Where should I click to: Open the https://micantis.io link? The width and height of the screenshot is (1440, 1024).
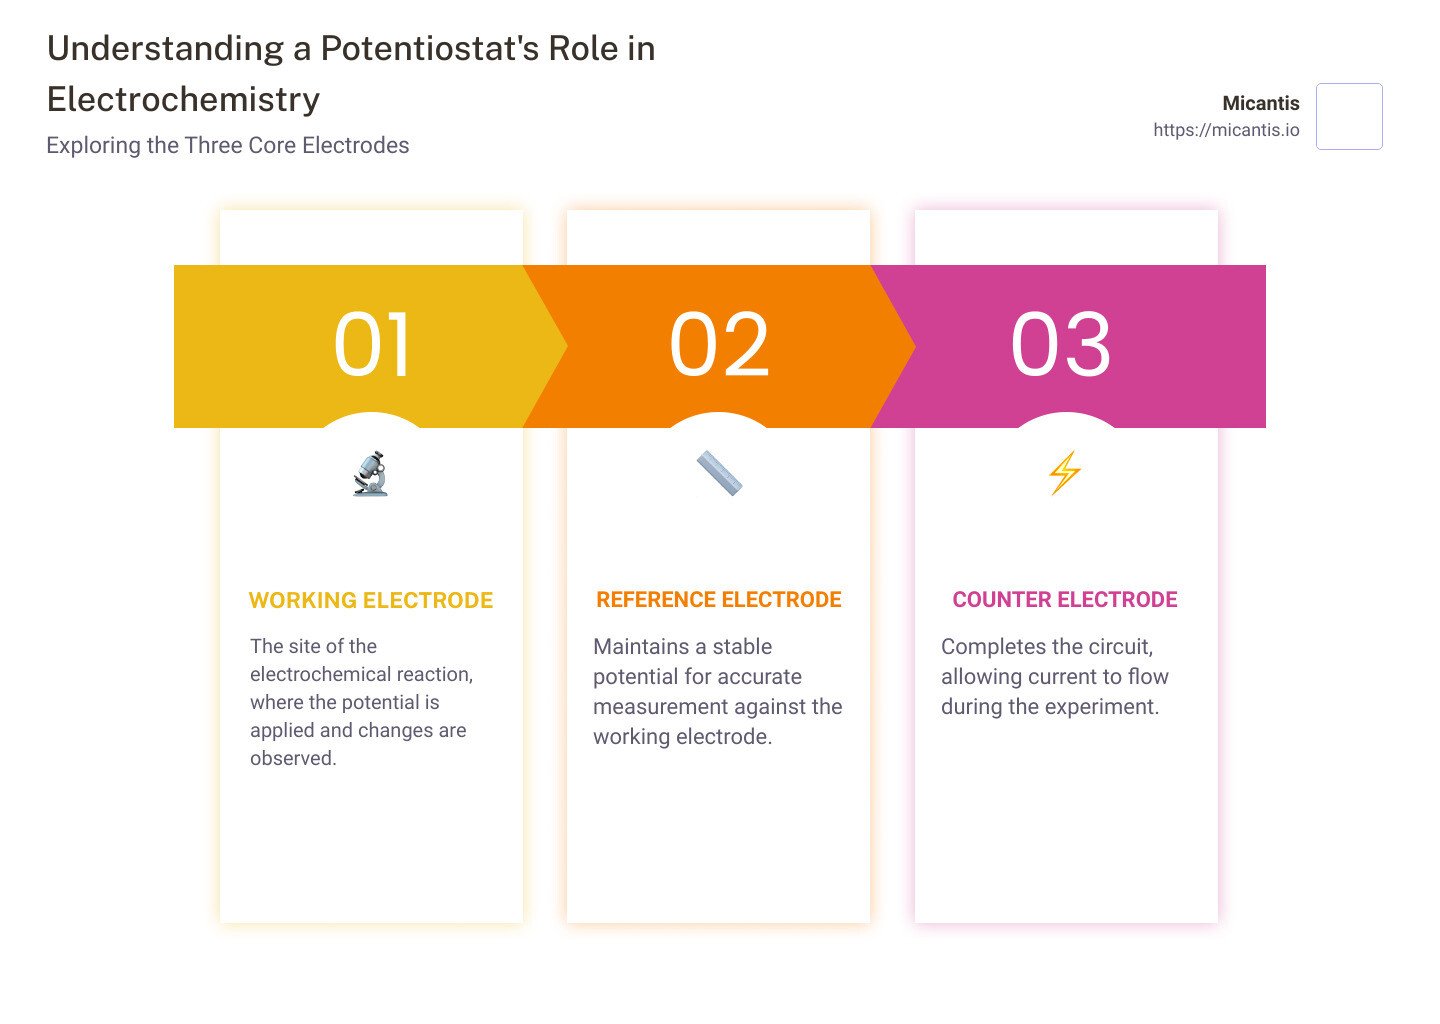(1226, 130)
